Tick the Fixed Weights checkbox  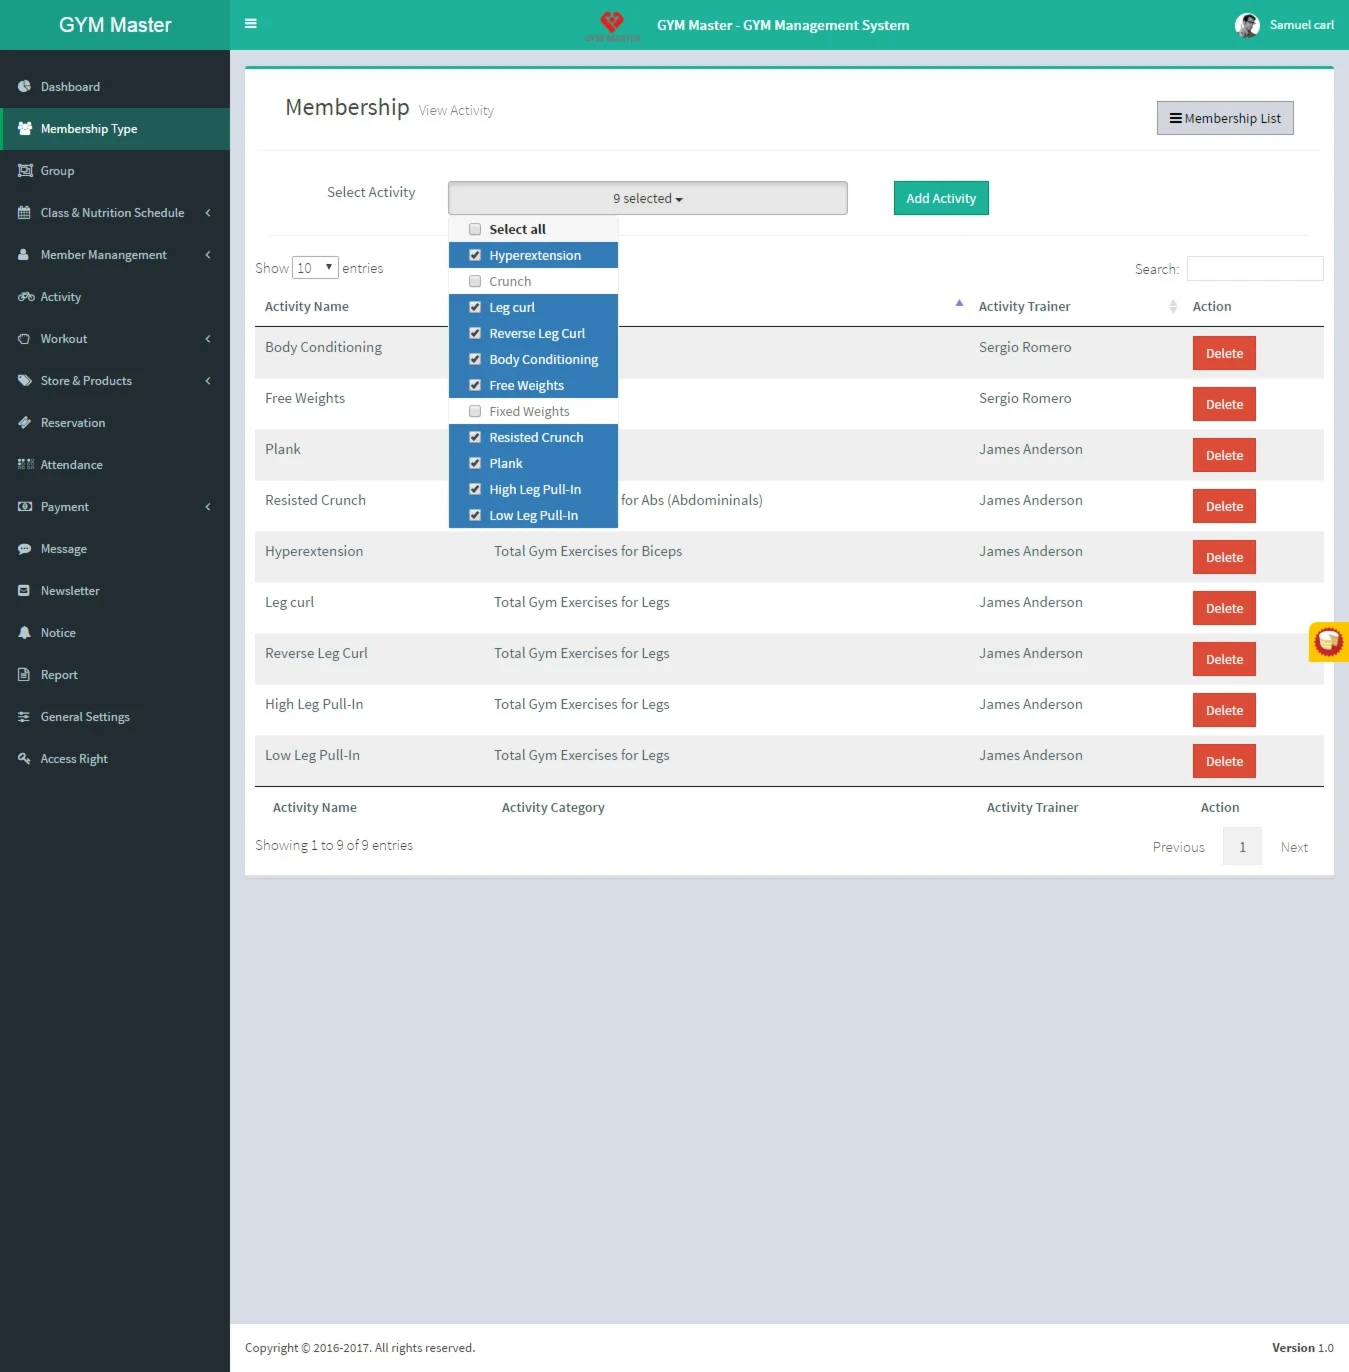coord(475,411)
